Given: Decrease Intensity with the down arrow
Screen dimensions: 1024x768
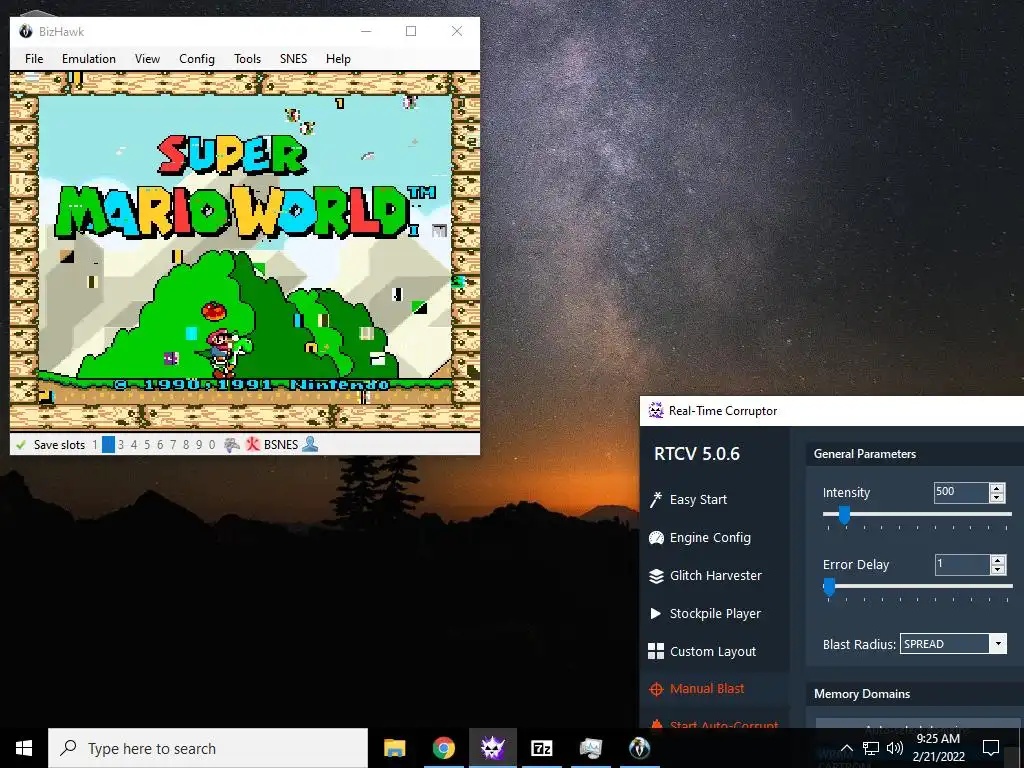Looking at the screenshot, I should pos(997,498).
